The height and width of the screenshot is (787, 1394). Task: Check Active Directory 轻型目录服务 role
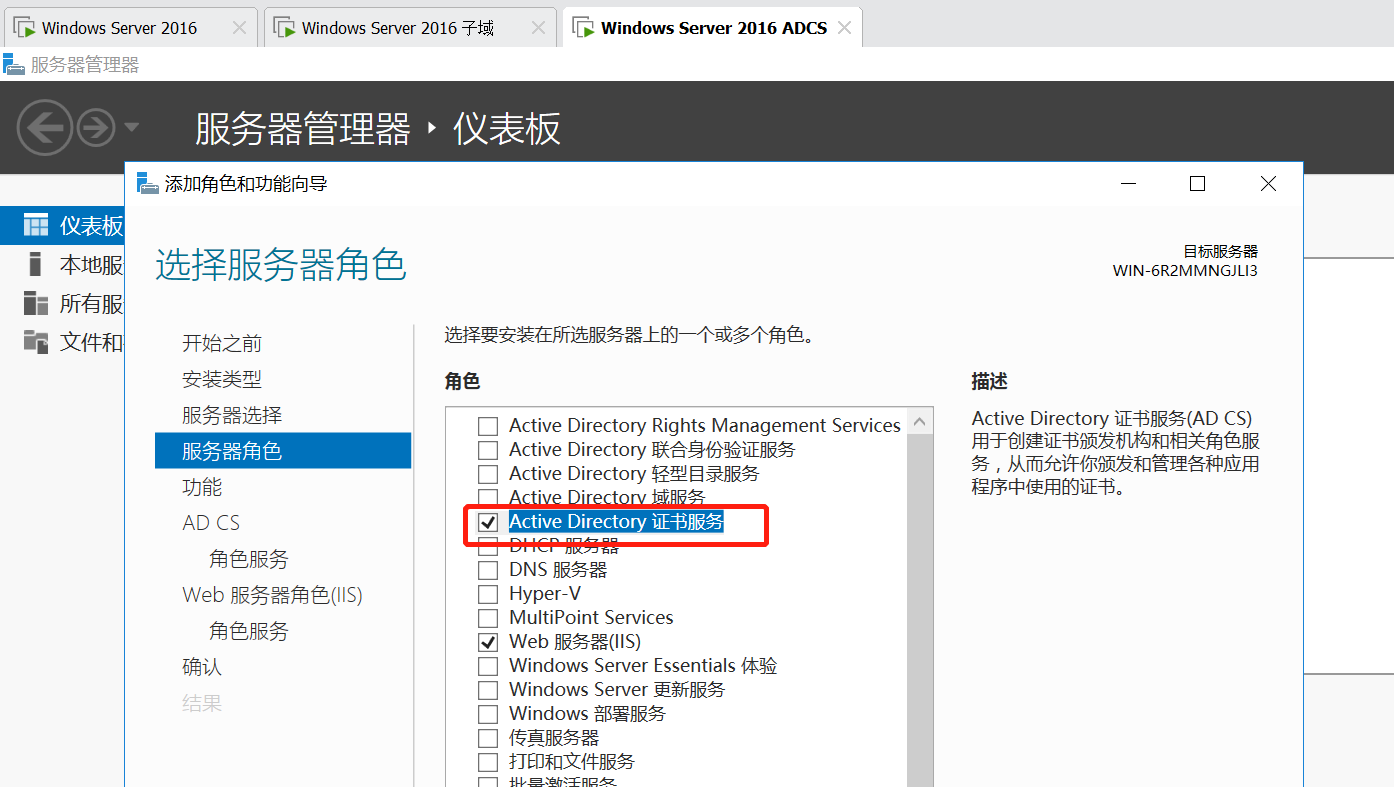click(x=488, y=474)
